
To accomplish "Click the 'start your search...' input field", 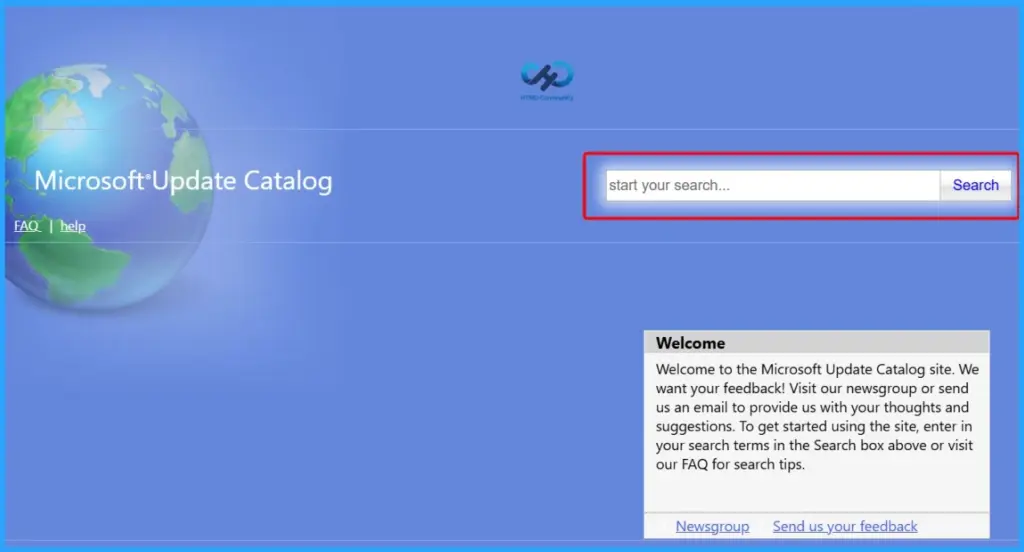I will [x=773, y=186].
